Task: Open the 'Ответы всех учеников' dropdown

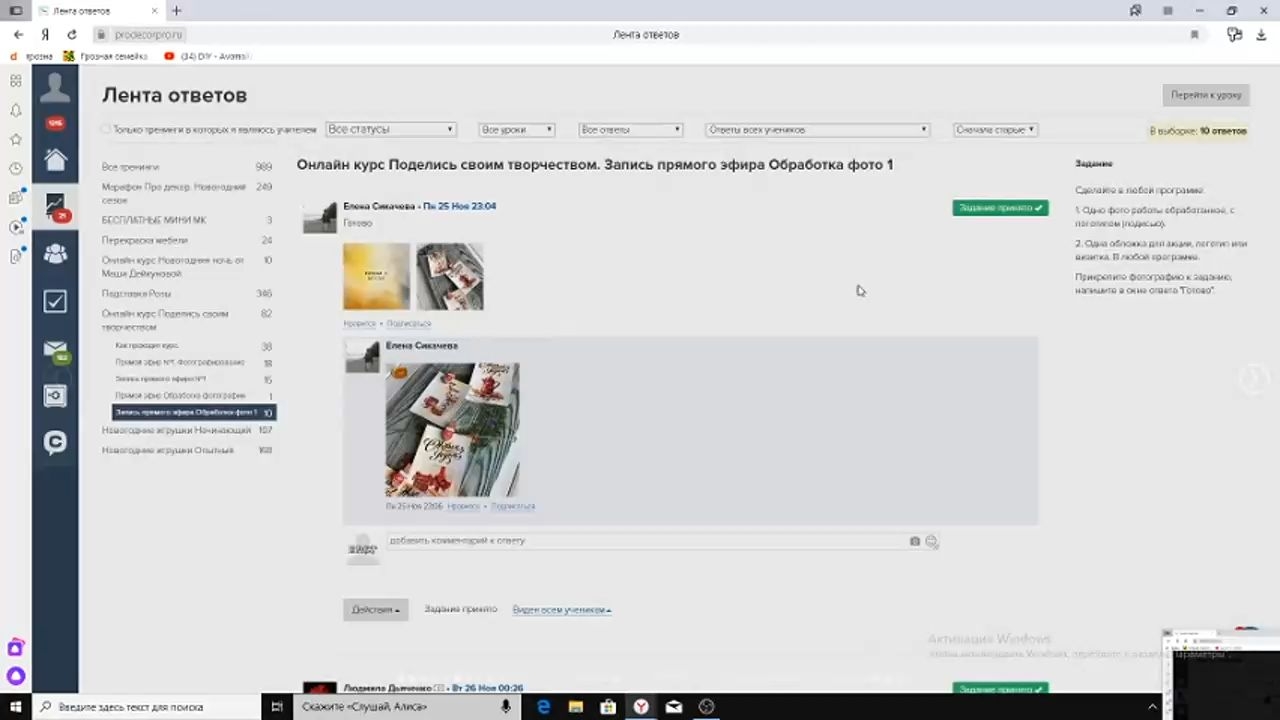Action: (817, 130)
